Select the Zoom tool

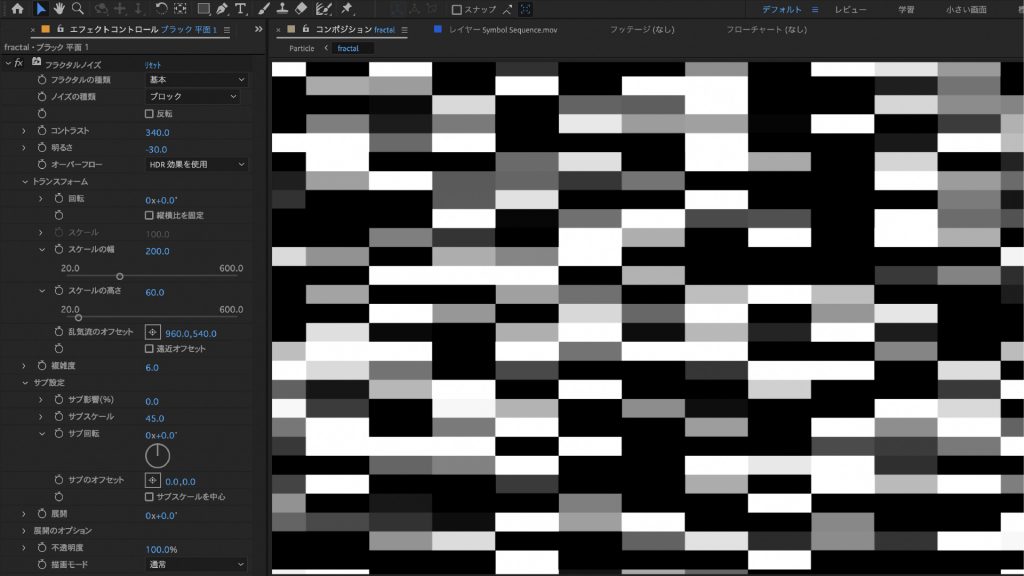coord(78,9)
